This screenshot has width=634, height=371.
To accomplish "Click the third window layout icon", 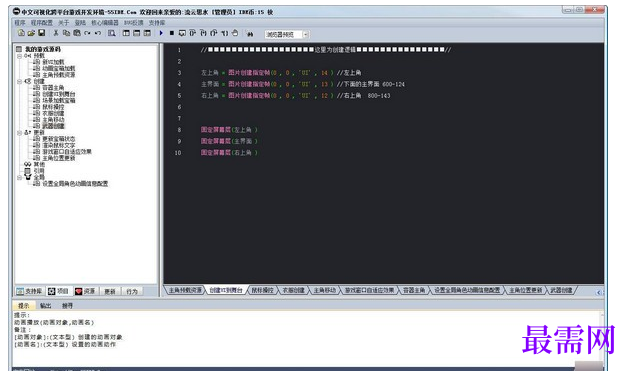I will [147, 33].
